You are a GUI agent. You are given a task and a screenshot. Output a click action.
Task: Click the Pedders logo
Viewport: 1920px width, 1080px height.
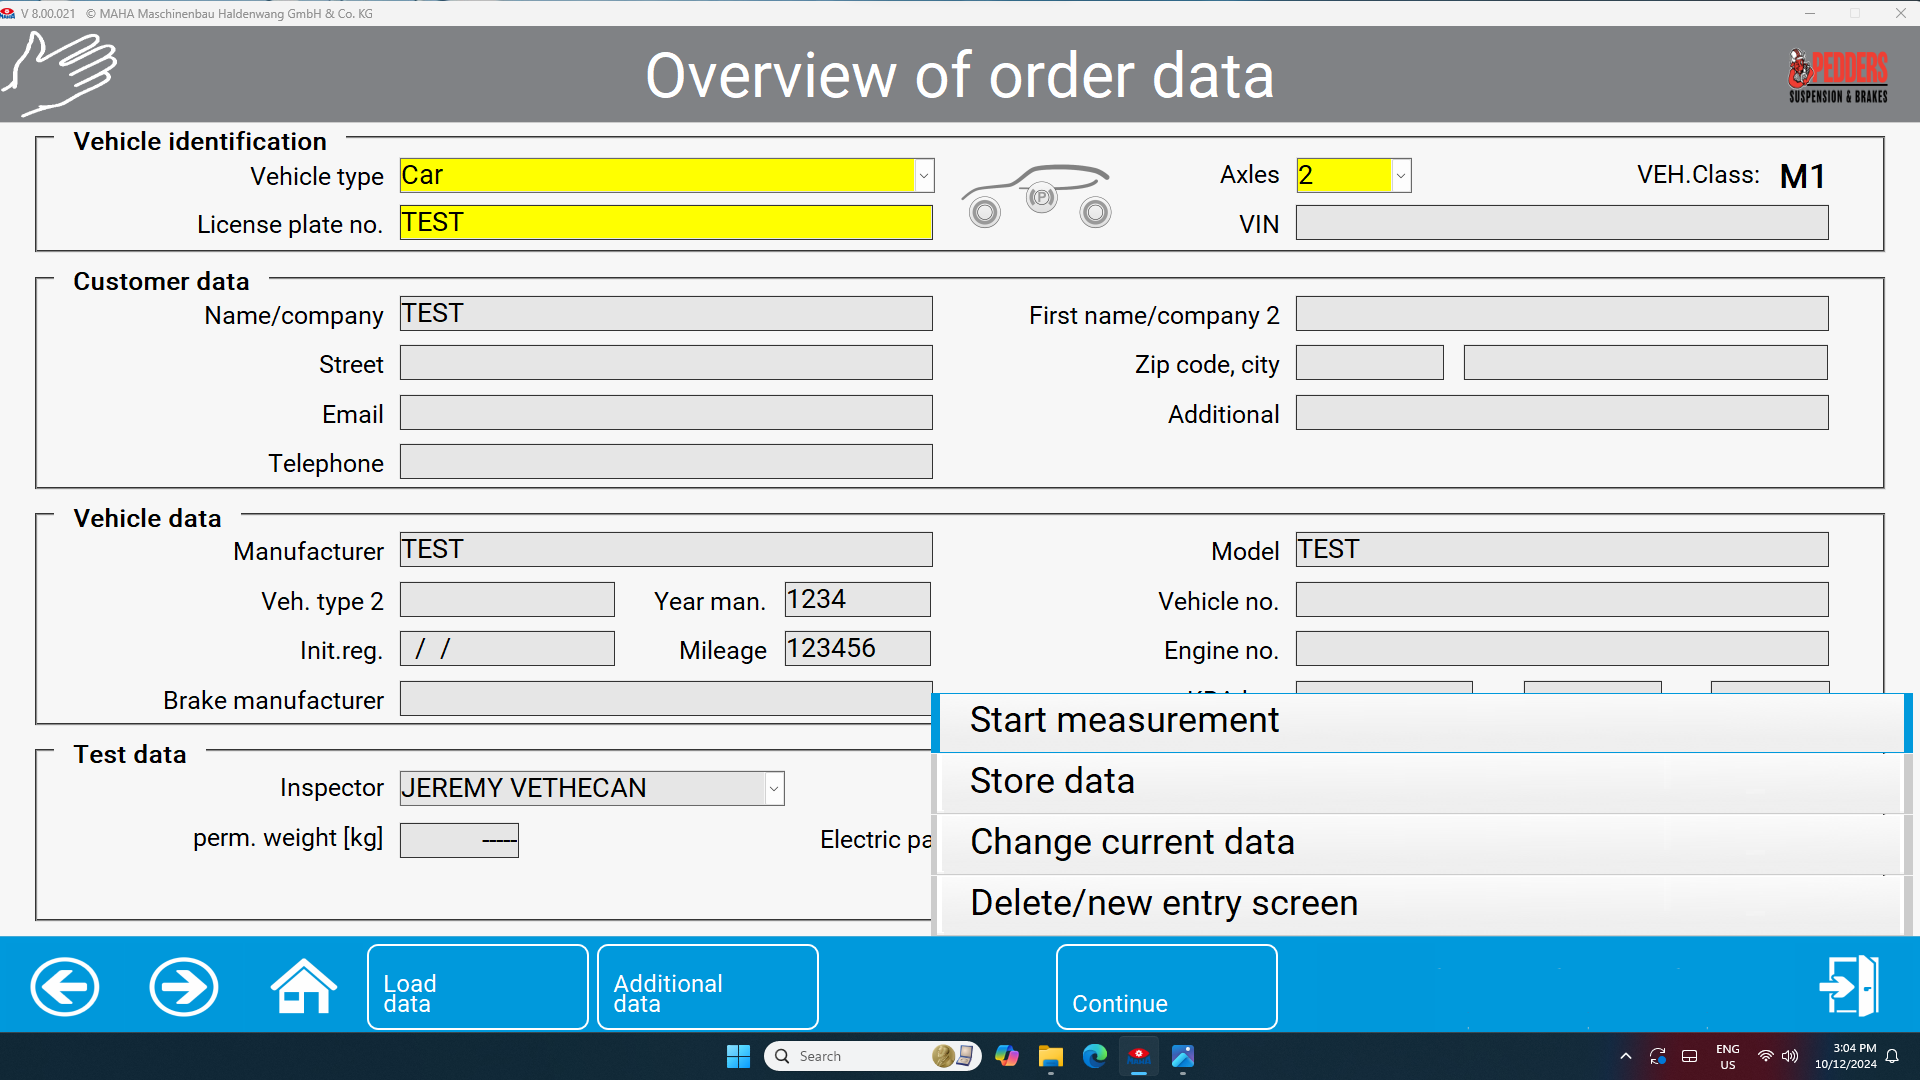1838,76
